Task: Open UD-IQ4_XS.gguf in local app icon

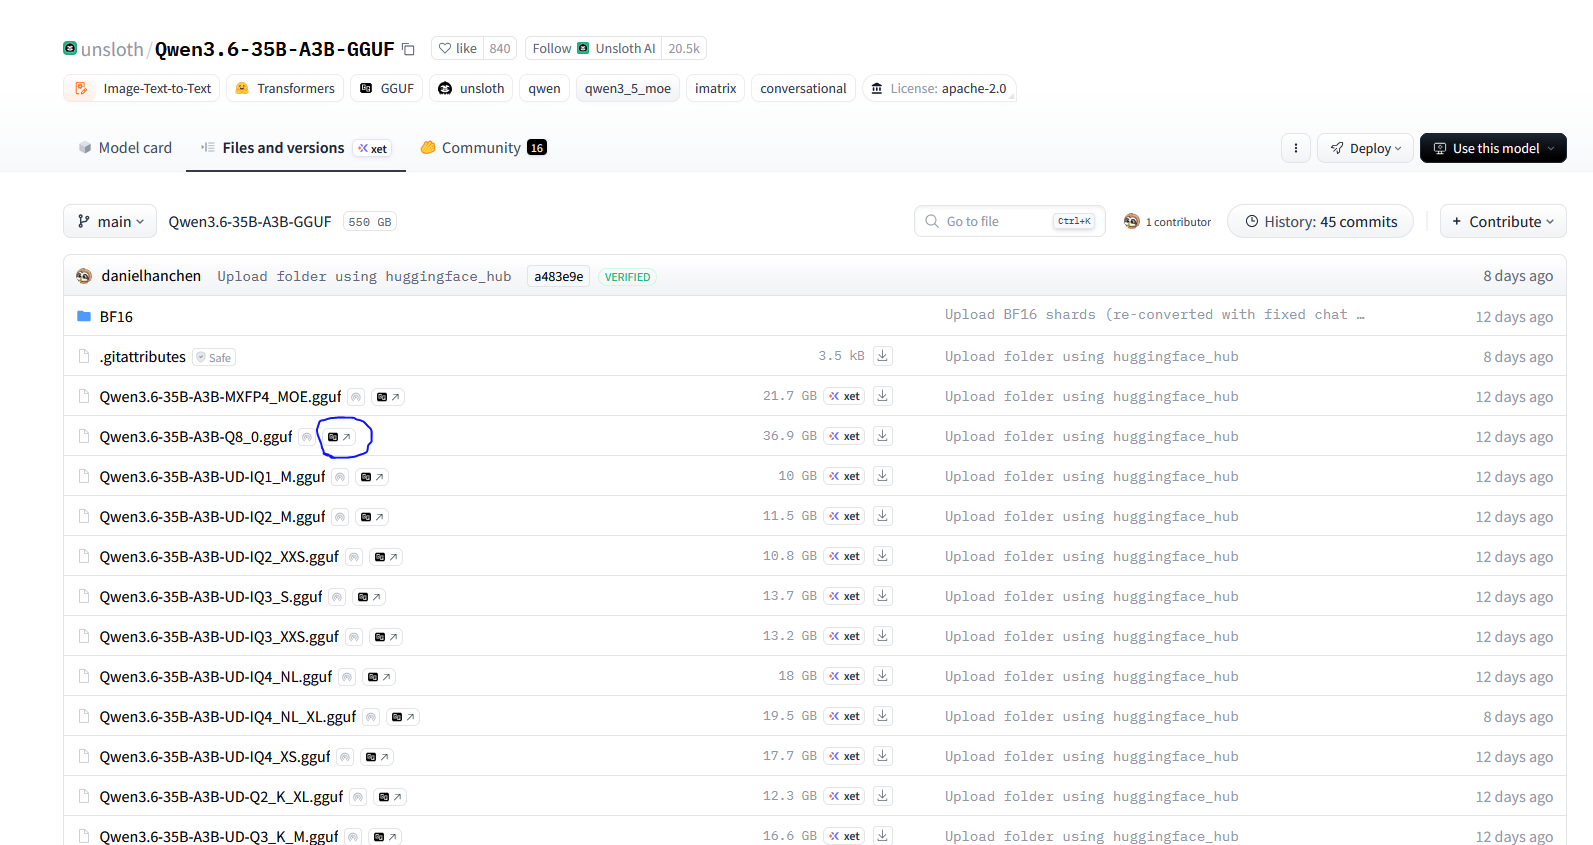Action: pos(377,757)
